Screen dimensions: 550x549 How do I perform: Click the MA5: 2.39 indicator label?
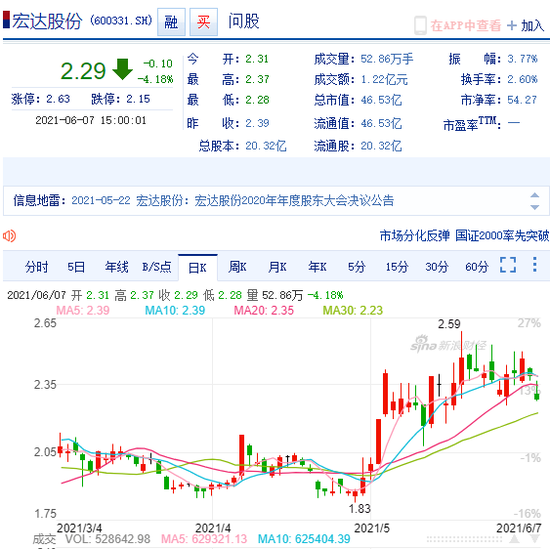(83, 310)
